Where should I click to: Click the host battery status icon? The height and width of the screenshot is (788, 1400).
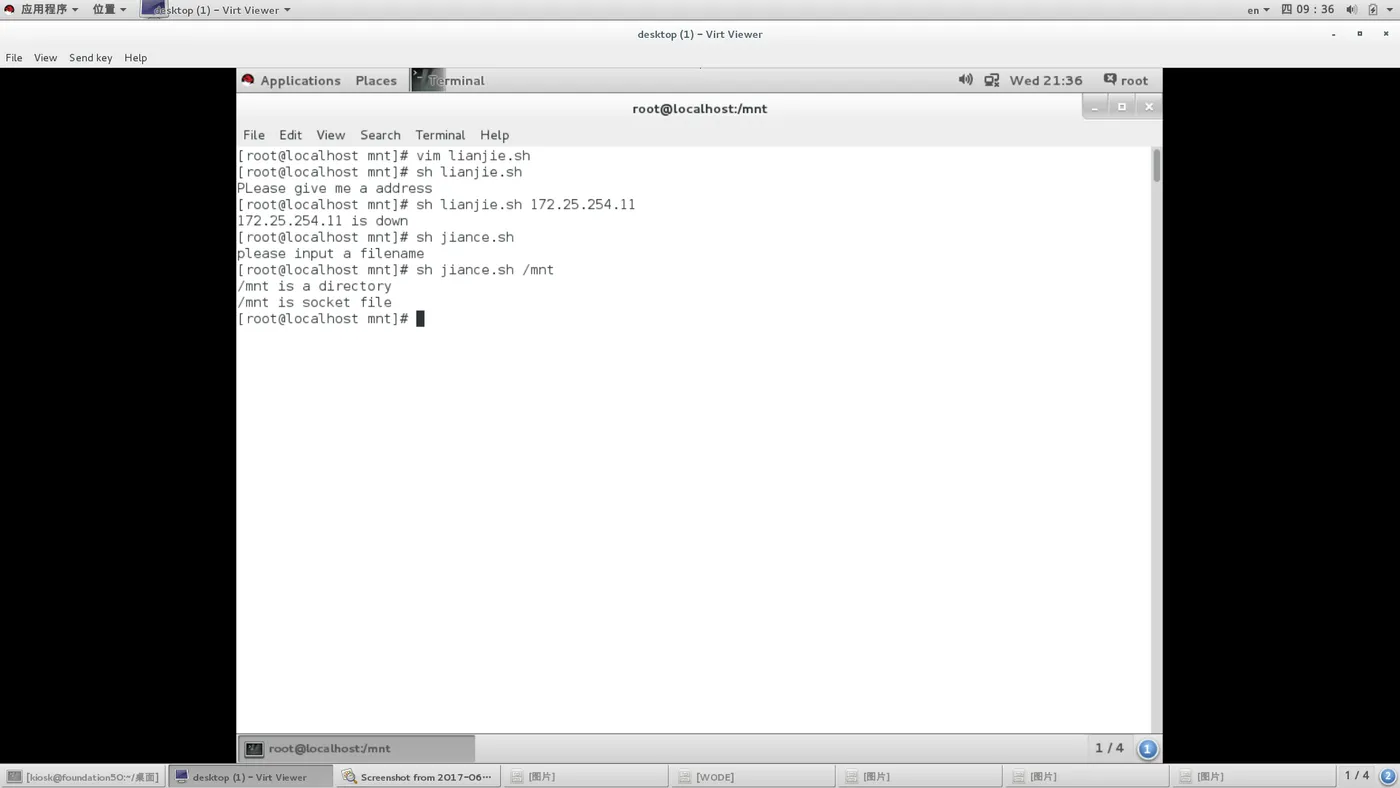coord(1373,10)
